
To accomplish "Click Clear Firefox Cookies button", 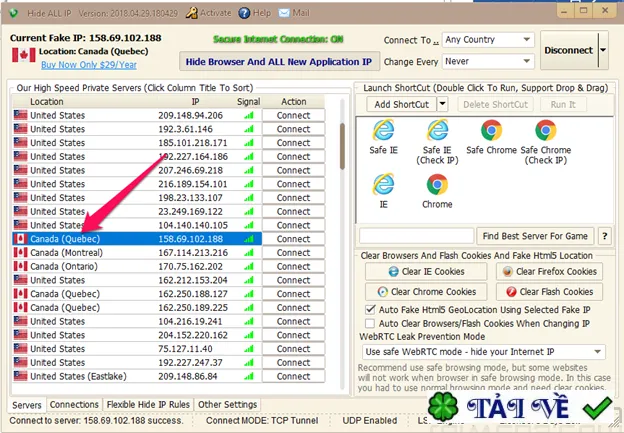I will tap(549, 271).
